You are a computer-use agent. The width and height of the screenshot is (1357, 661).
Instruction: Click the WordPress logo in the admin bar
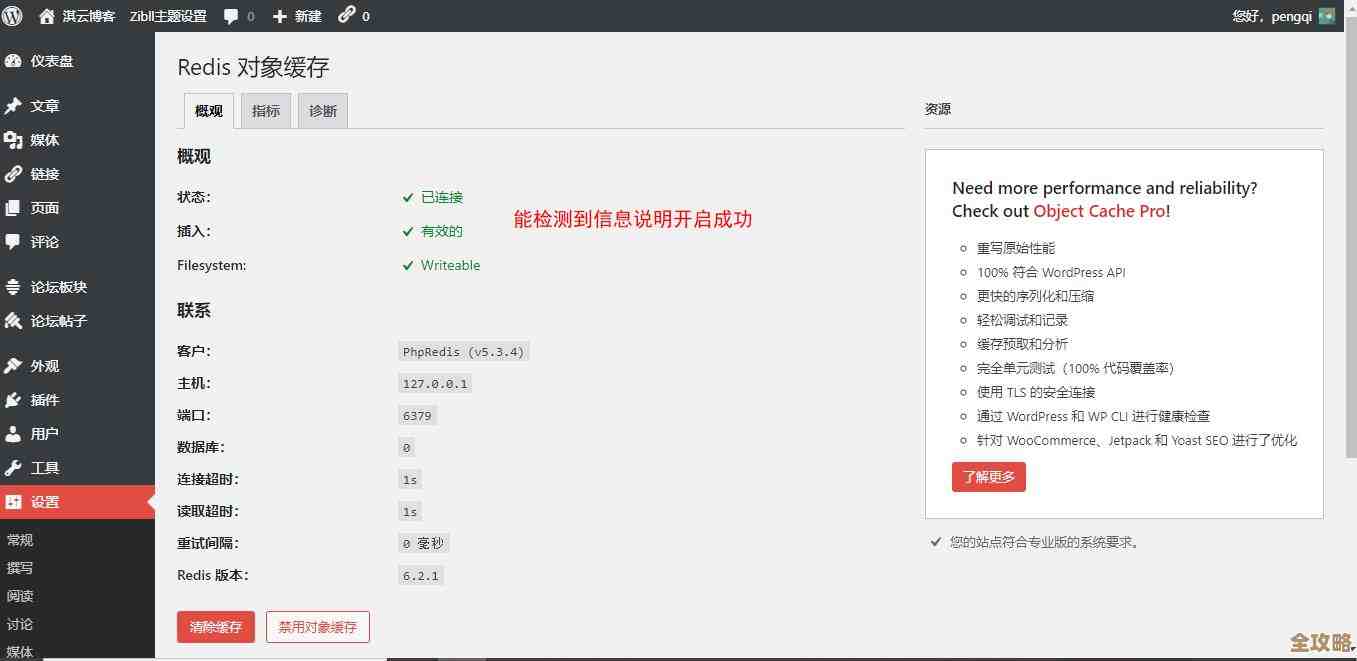coord(11,15)
